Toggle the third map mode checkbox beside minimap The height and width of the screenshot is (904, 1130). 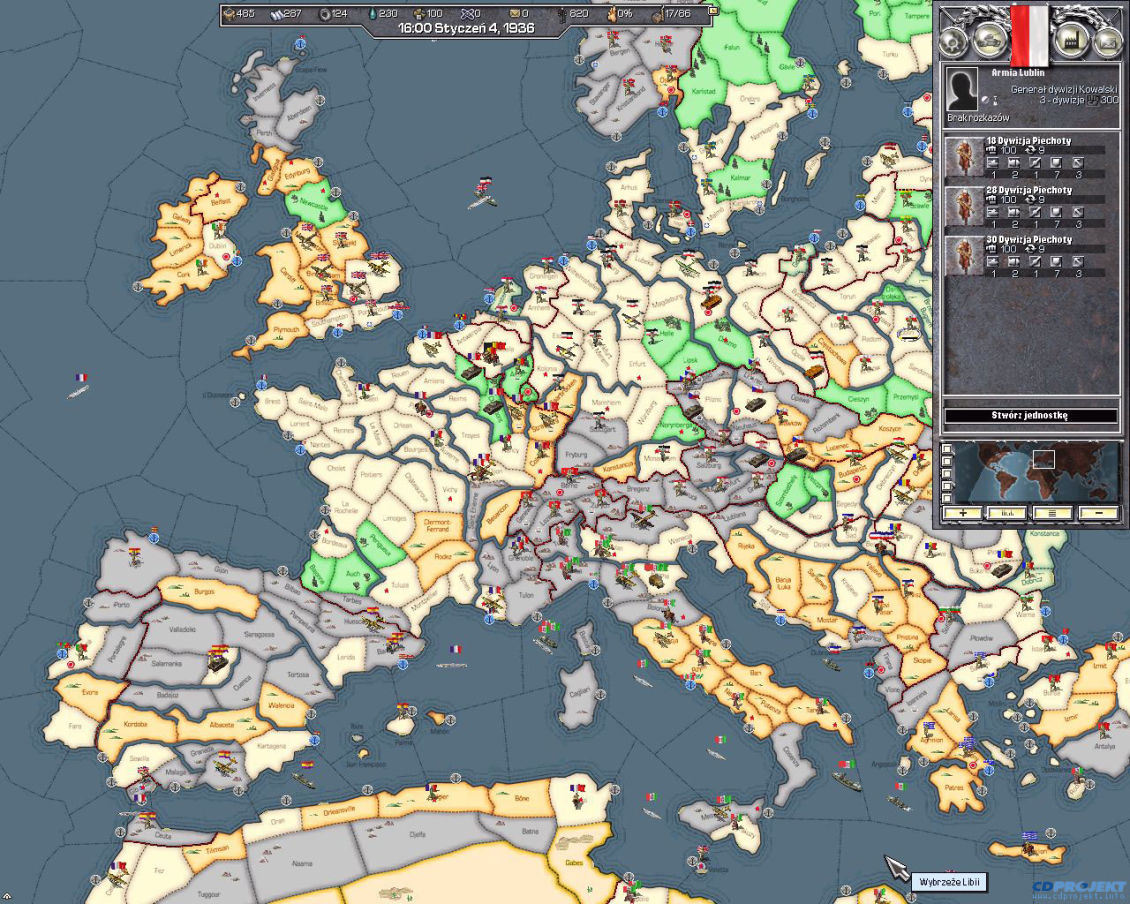947,474
